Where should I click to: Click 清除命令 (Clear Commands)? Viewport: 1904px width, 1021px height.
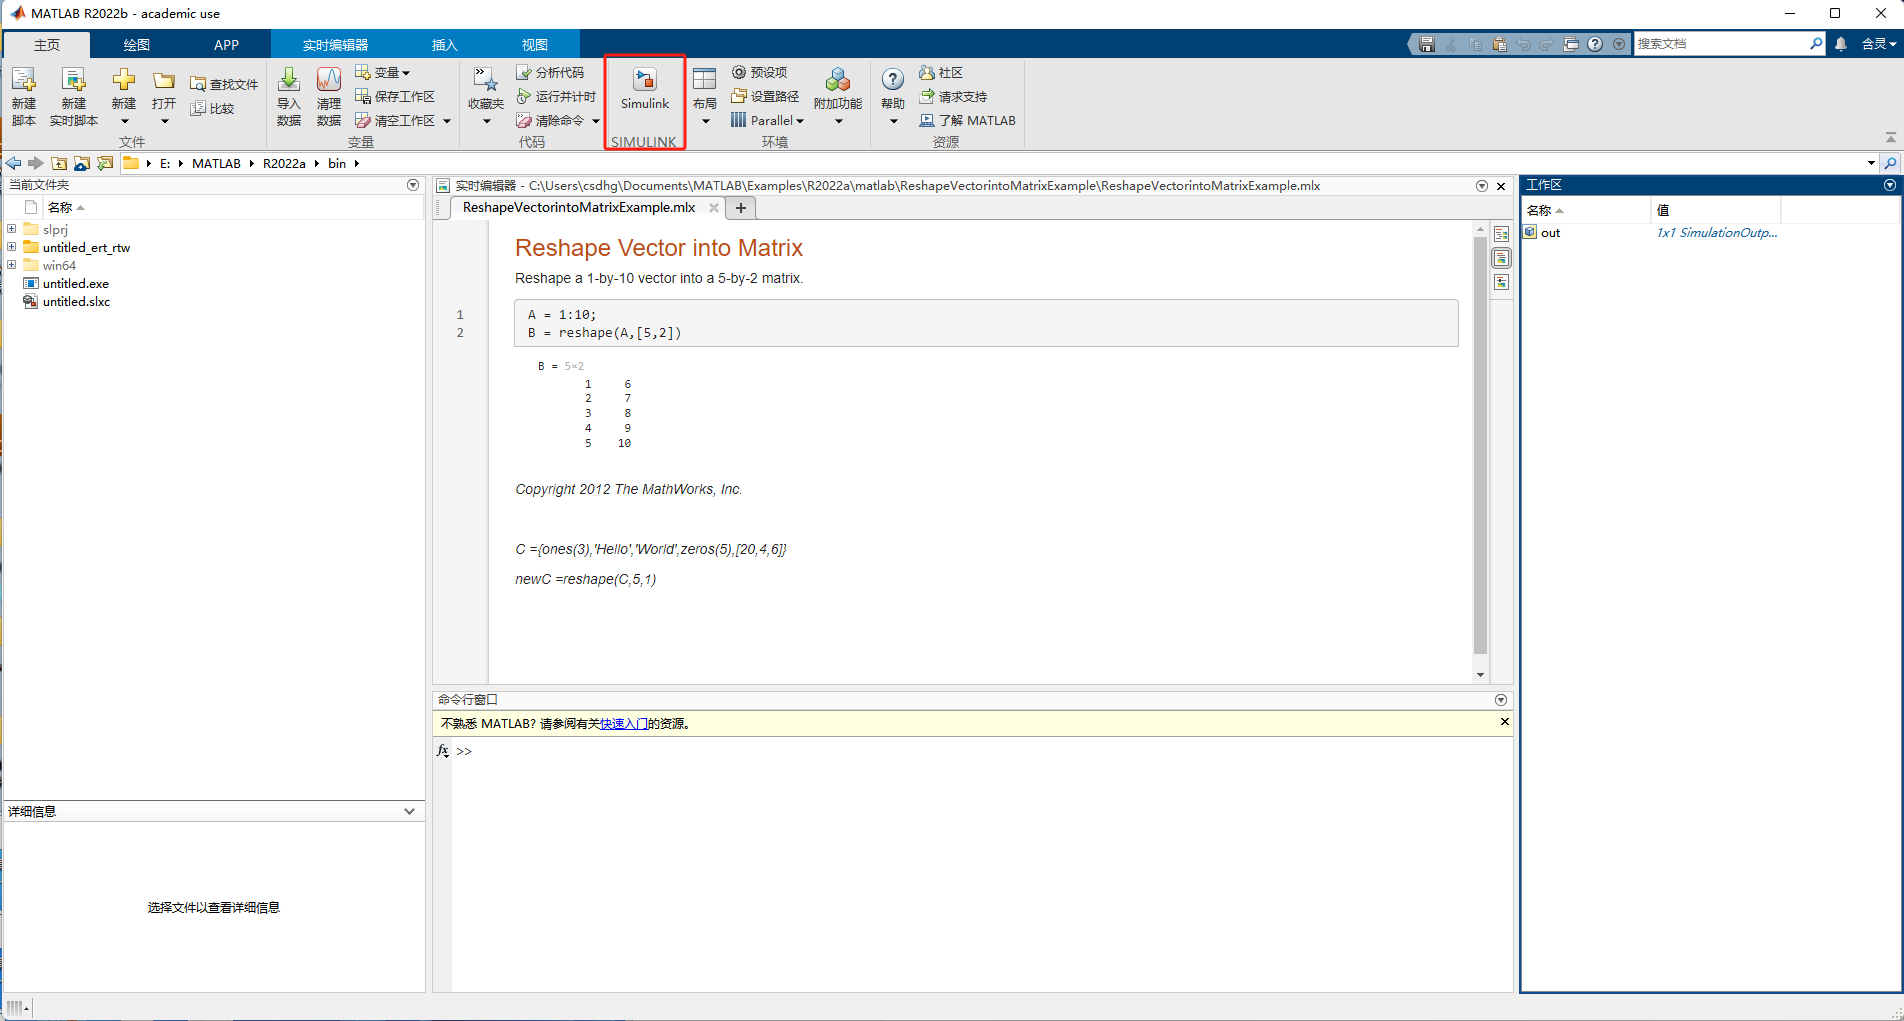[x=550, y=120]
